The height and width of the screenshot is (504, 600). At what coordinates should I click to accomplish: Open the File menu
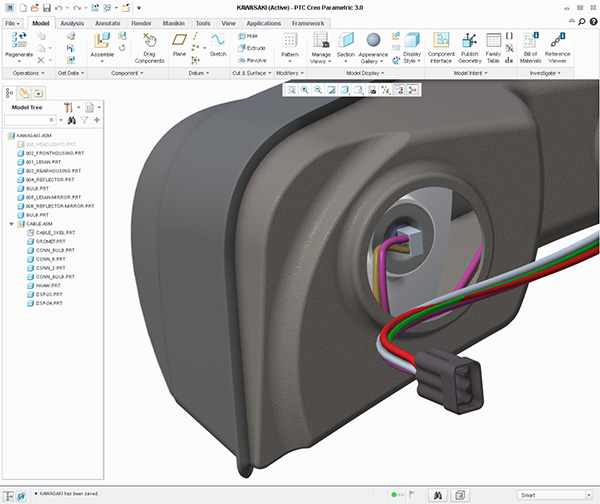[13, 21]
